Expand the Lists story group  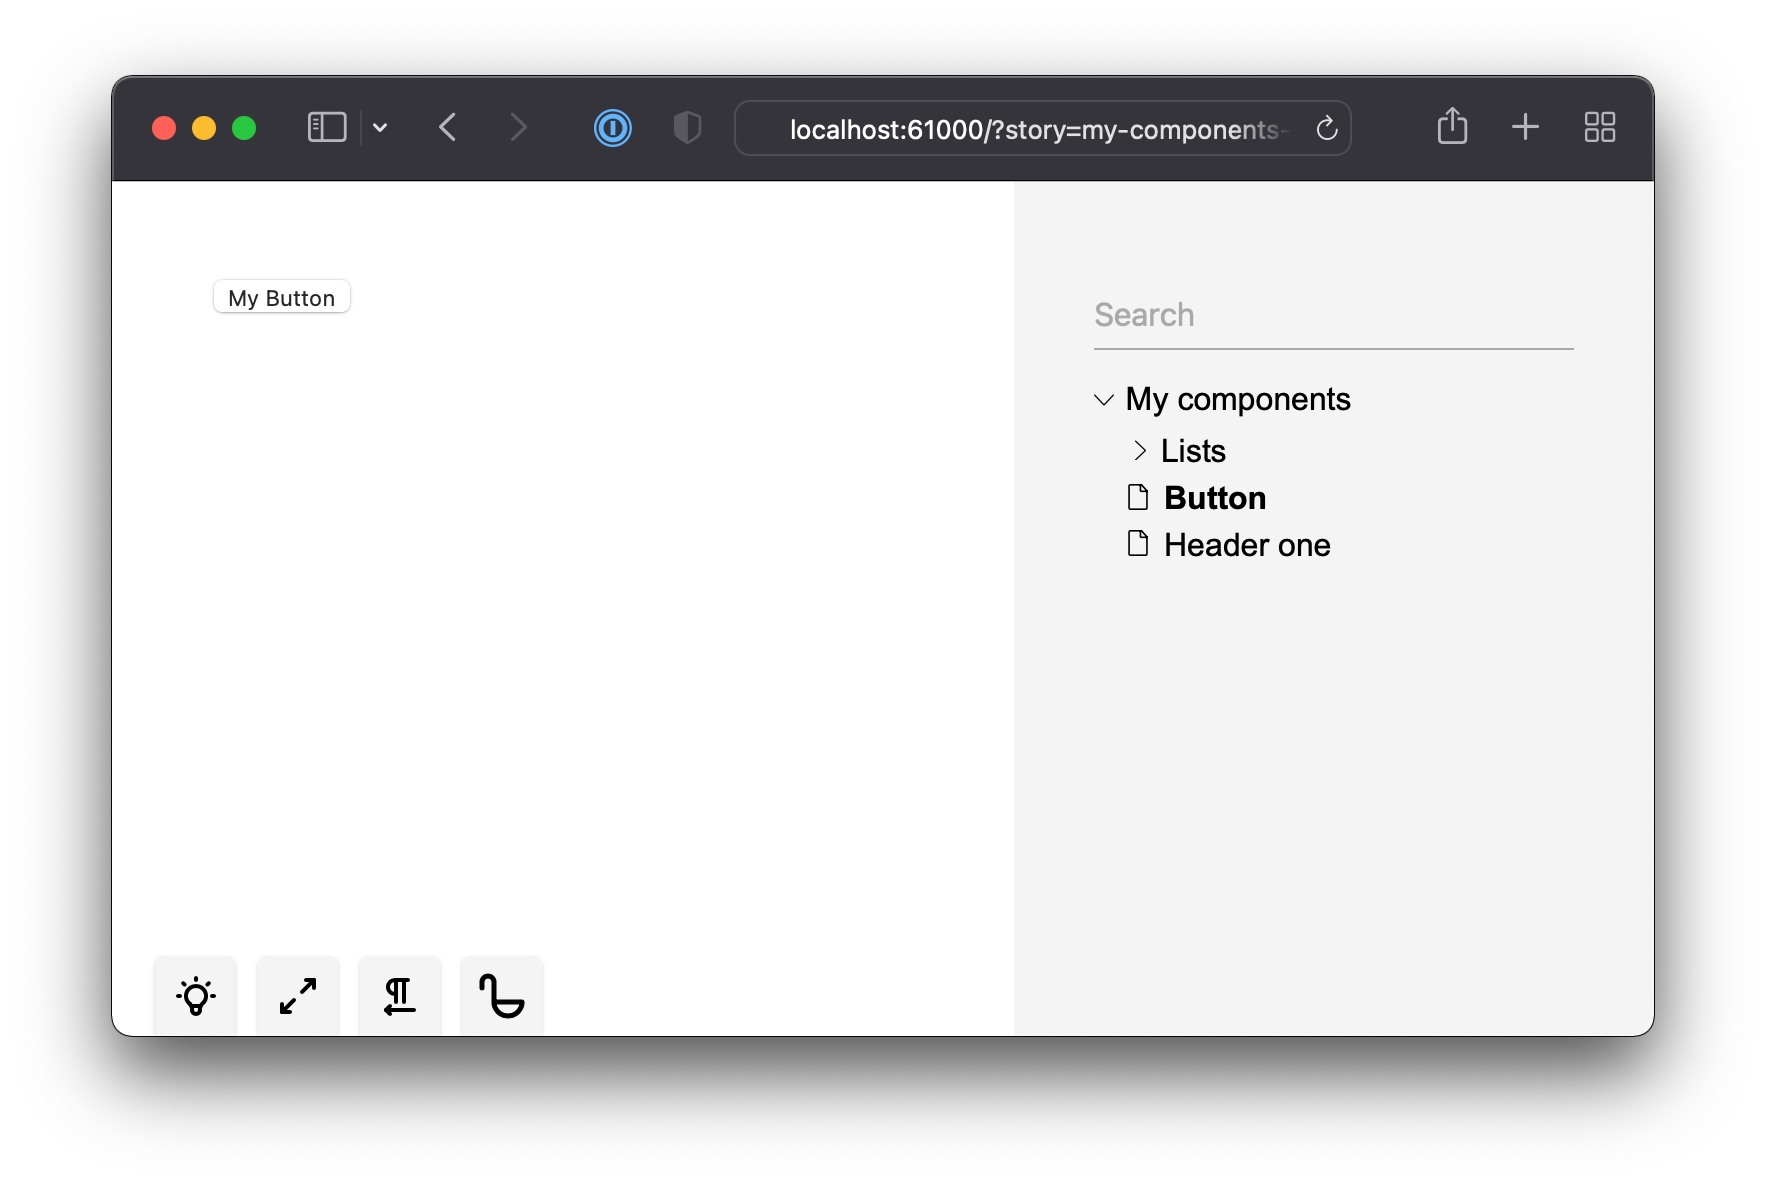(1140, 451)
